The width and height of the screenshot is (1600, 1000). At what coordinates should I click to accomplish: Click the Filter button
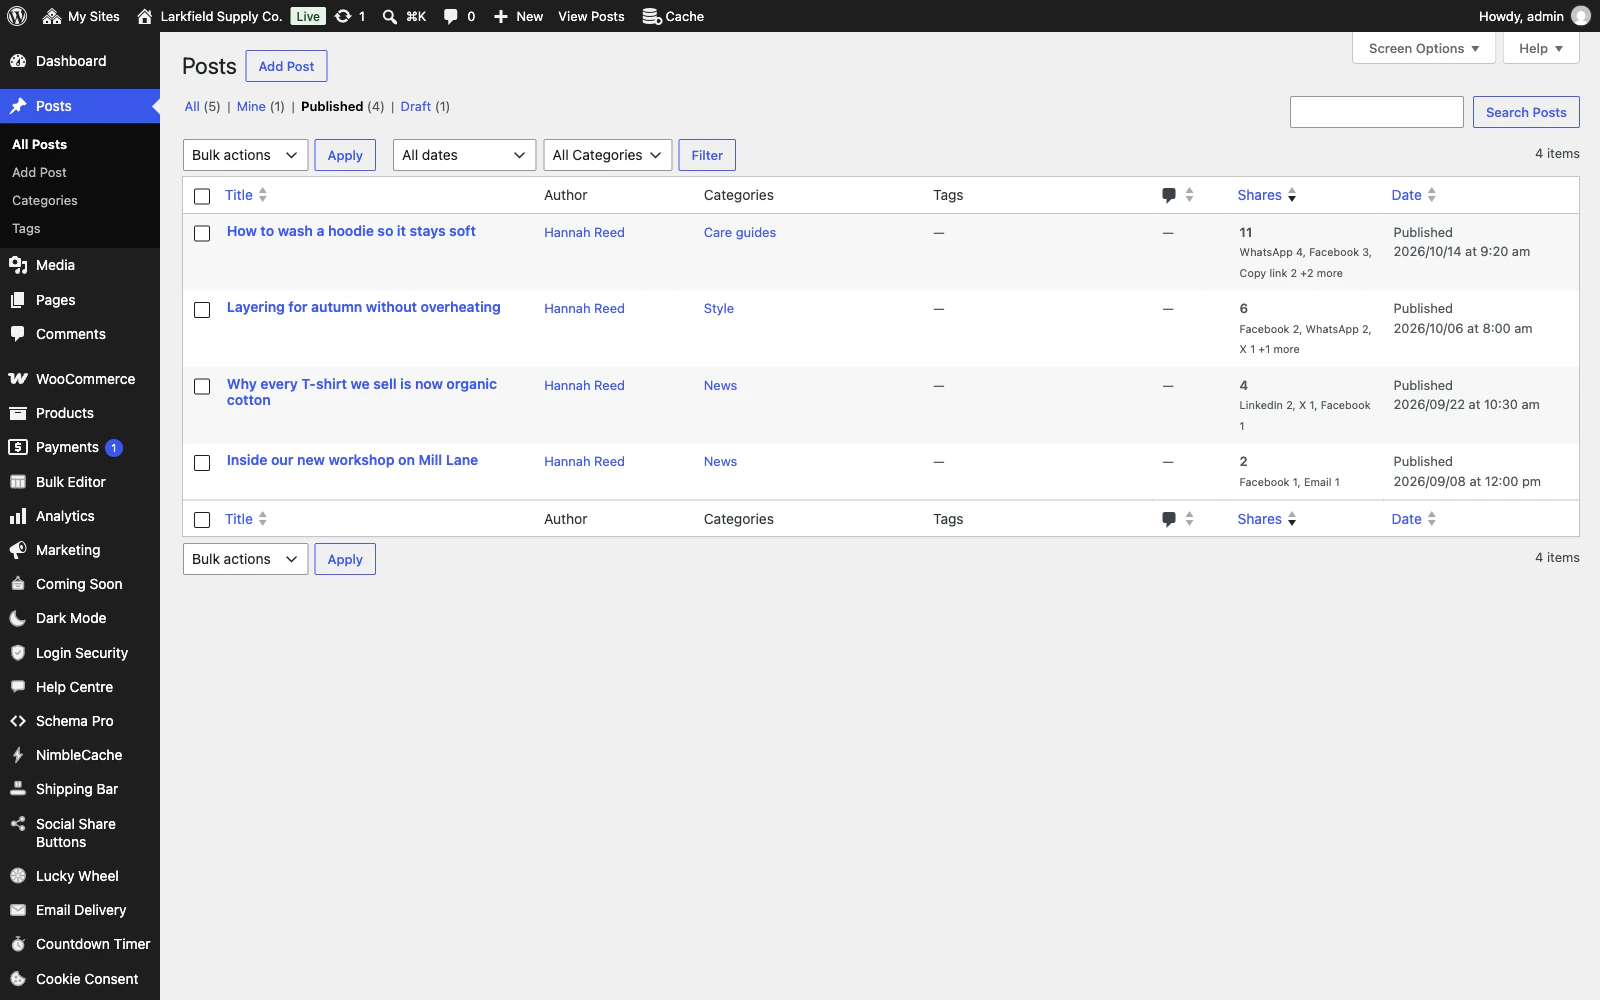click(x=707, y=155)
